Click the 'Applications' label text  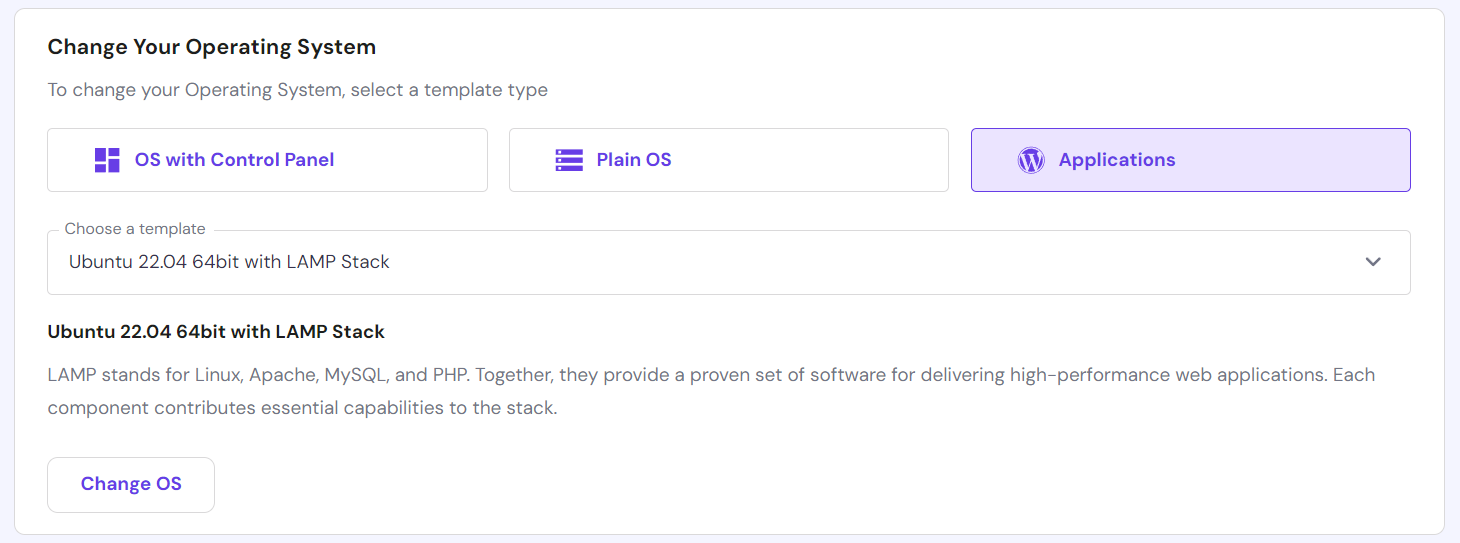click(x=1117, y=160)
